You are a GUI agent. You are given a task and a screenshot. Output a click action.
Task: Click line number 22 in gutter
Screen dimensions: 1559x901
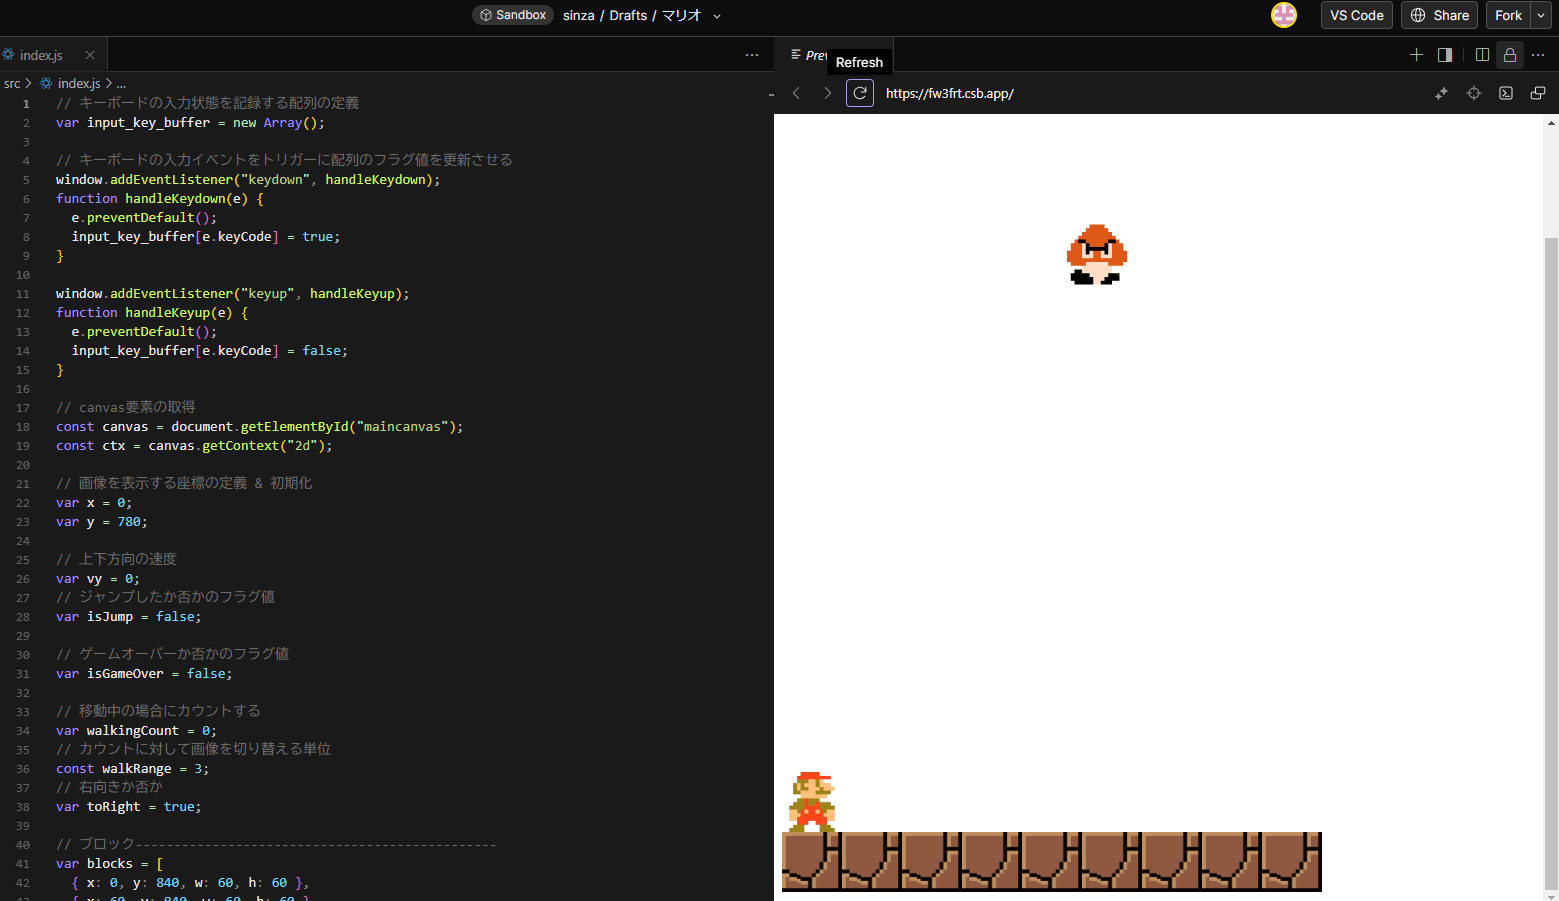23,503
